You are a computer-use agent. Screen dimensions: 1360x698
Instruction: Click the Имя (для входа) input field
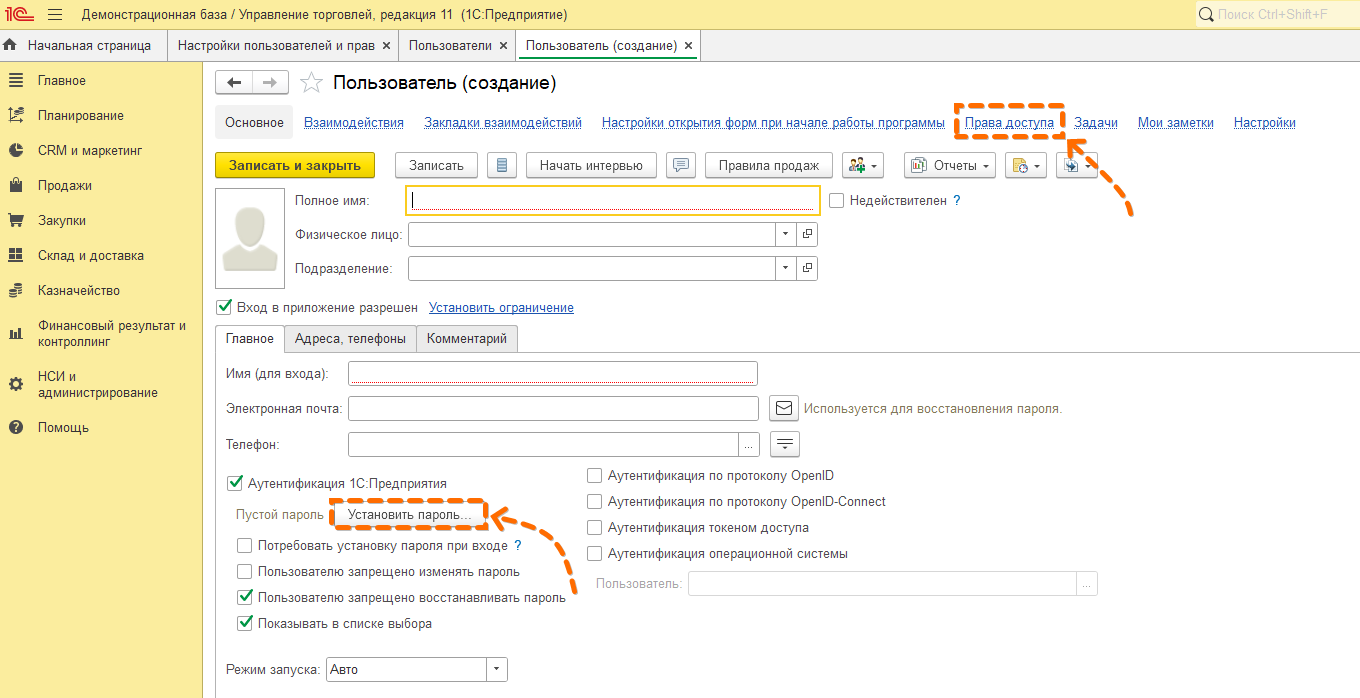pyautogui.click(x=552, y=374)
